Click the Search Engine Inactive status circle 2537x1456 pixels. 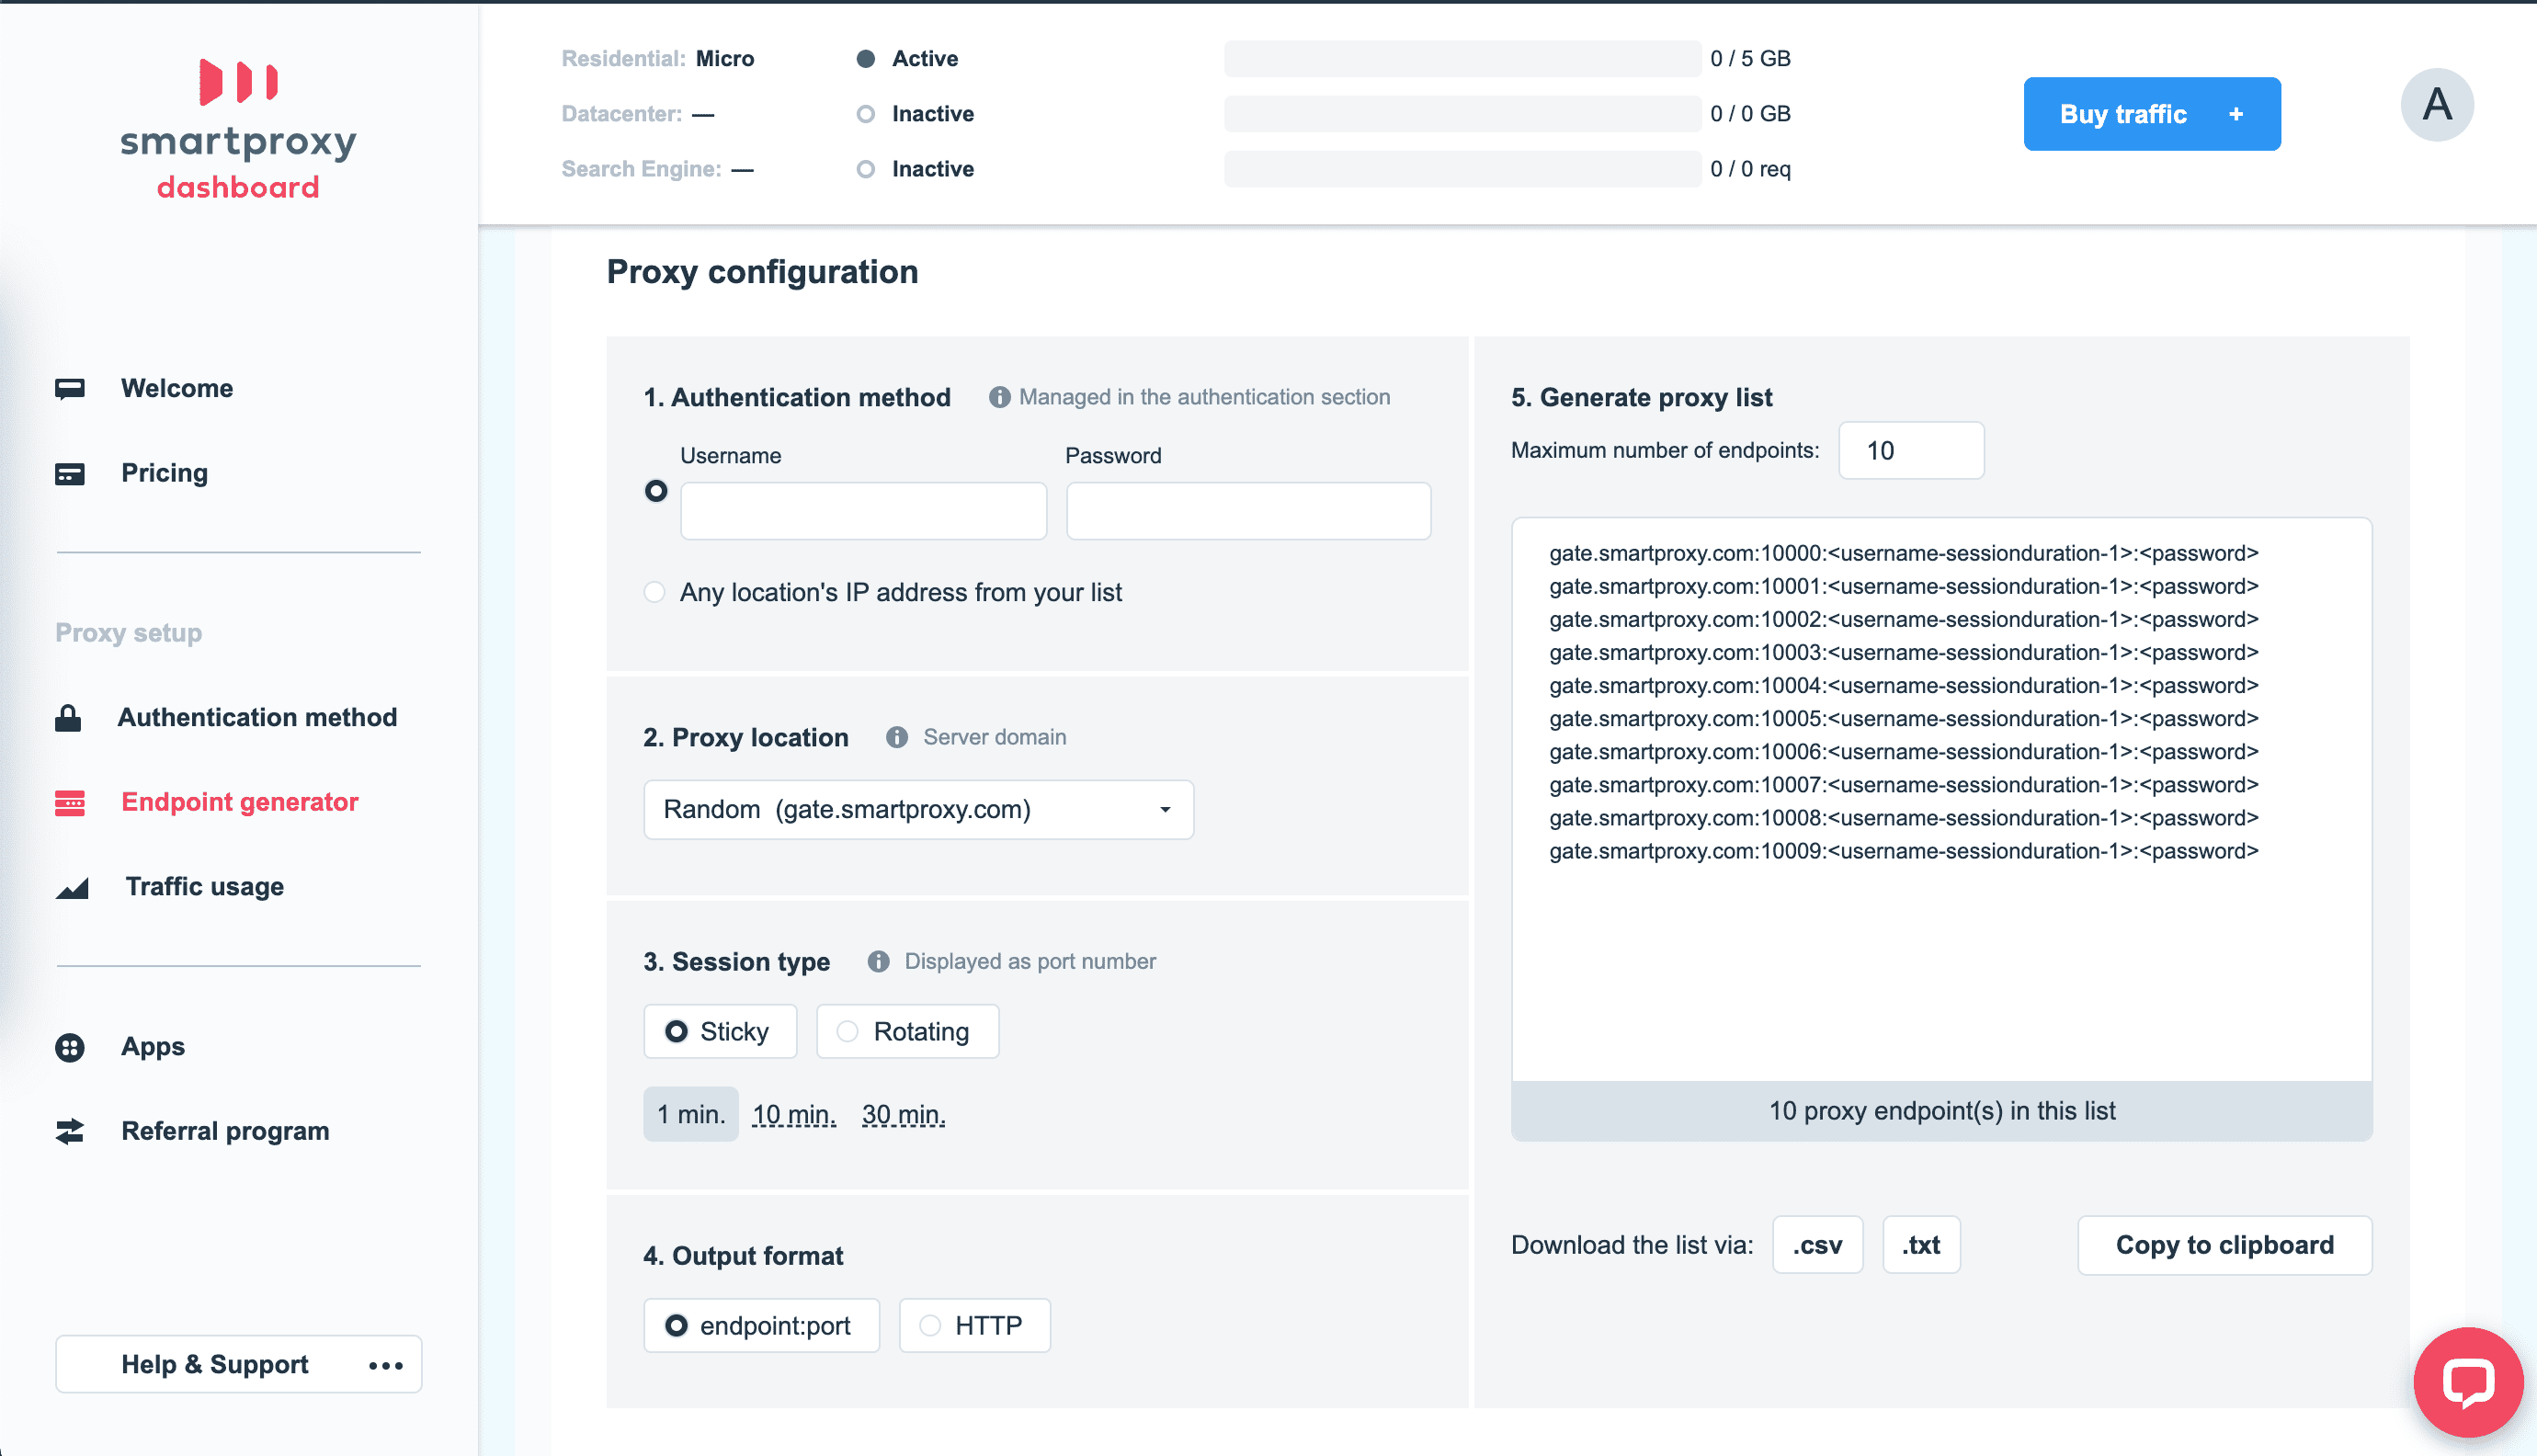[x=866, y=169]
